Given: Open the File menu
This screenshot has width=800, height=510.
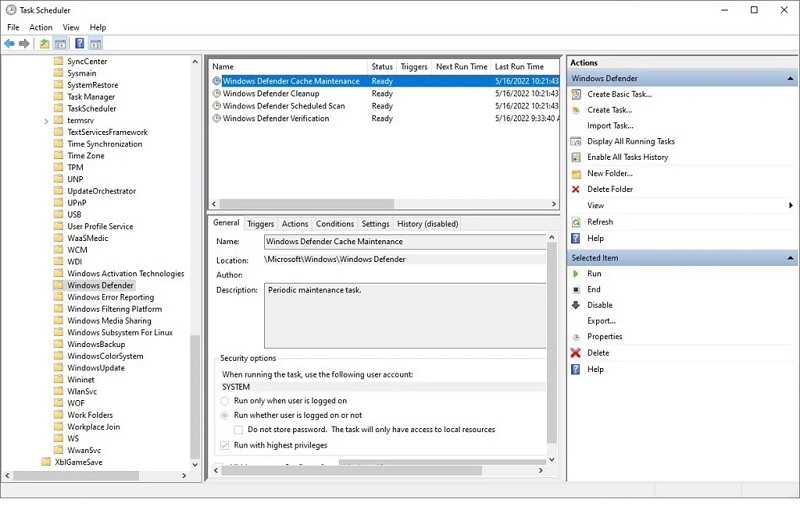Looking at the screenshot, I should pos(13,28).
